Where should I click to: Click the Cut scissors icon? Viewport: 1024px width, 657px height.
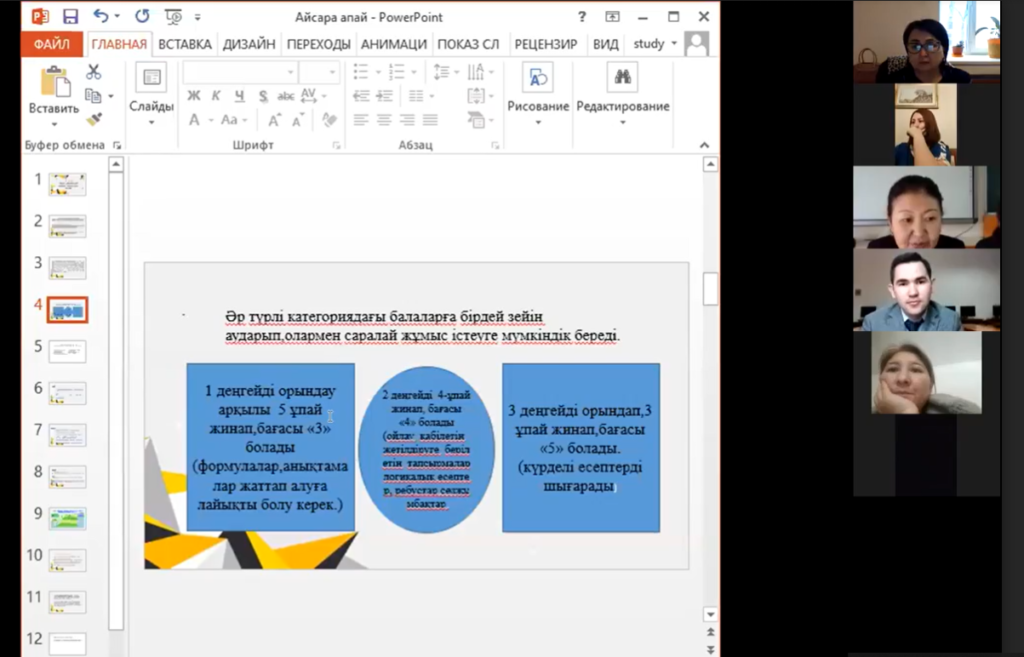[93, 72]
